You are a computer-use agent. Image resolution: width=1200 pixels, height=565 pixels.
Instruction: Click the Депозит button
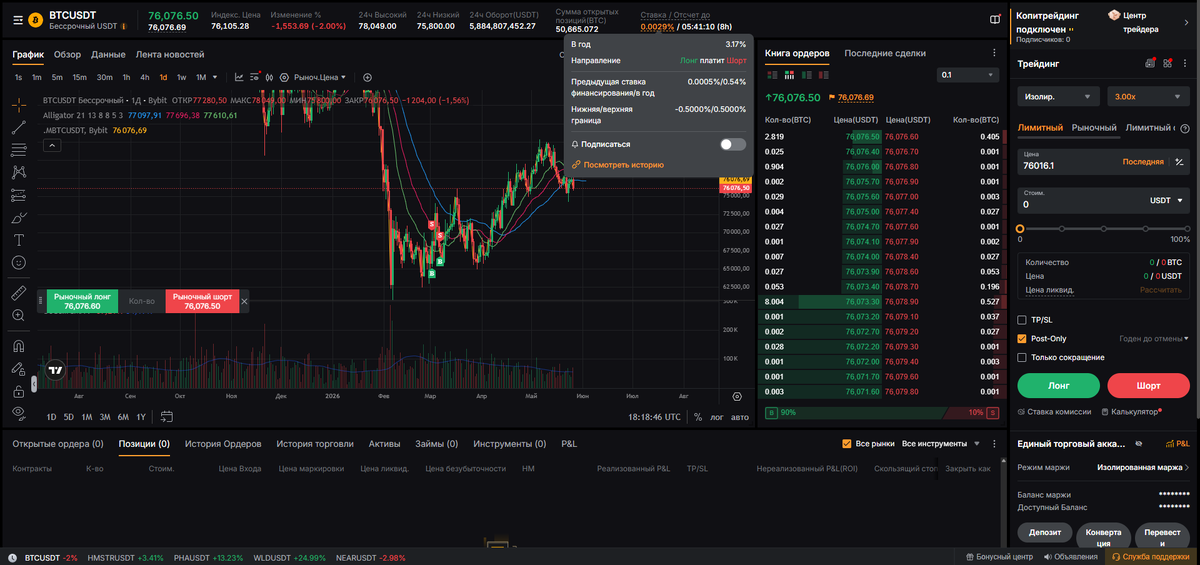pyautogui.click(x=1045, y=532)
